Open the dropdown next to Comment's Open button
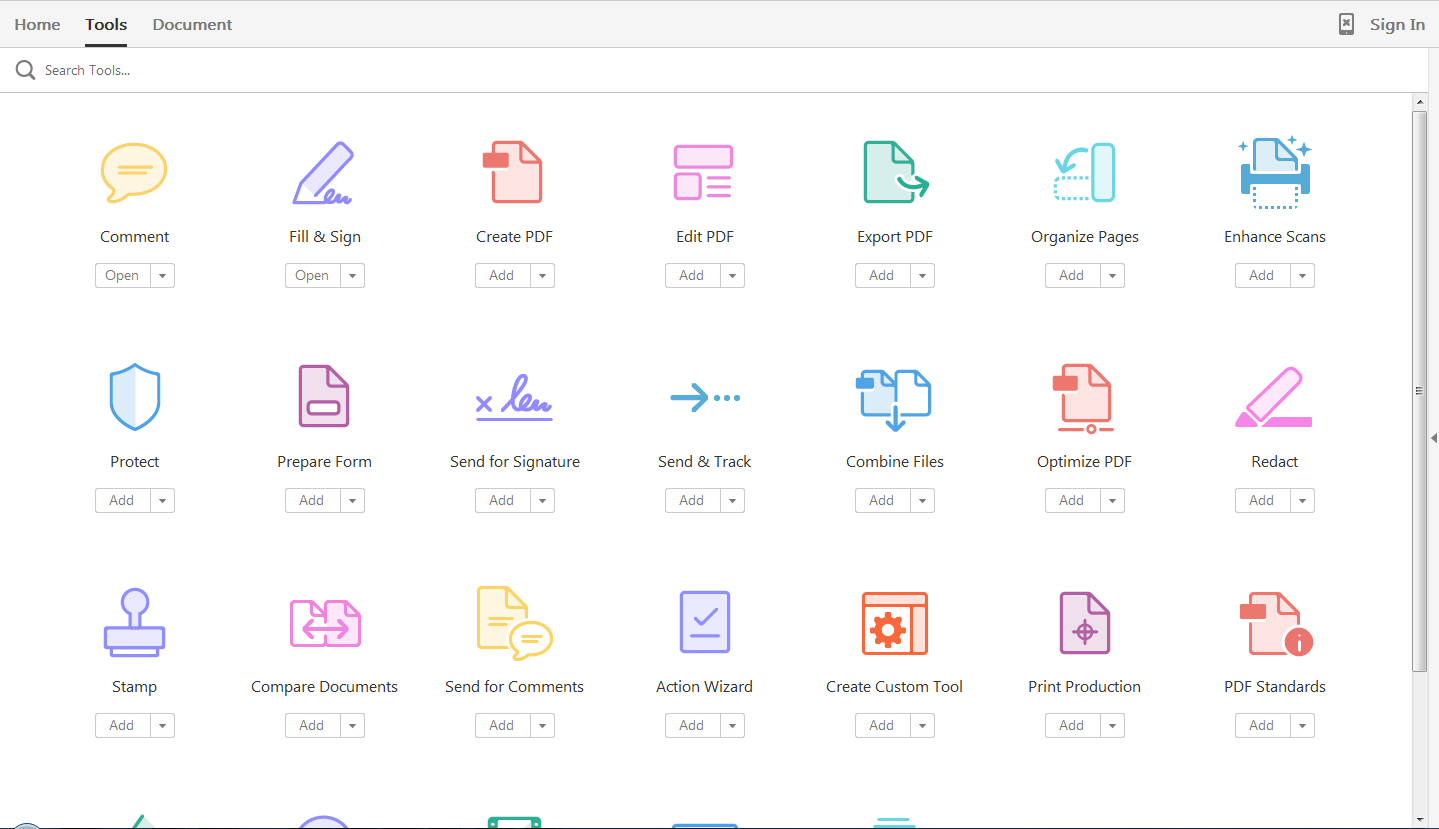 [161, 275]
